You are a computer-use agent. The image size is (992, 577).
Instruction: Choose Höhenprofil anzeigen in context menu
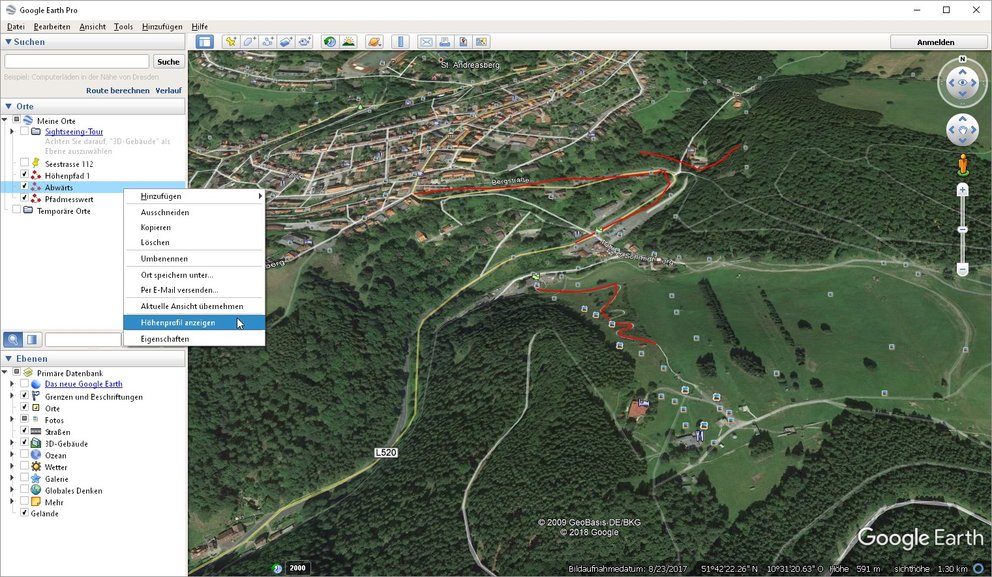point(194,323)
